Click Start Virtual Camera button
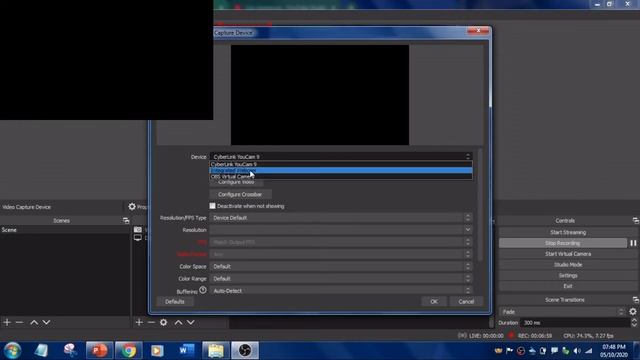Viewport: 640px width, 360px height. click(x=568, y=254)
